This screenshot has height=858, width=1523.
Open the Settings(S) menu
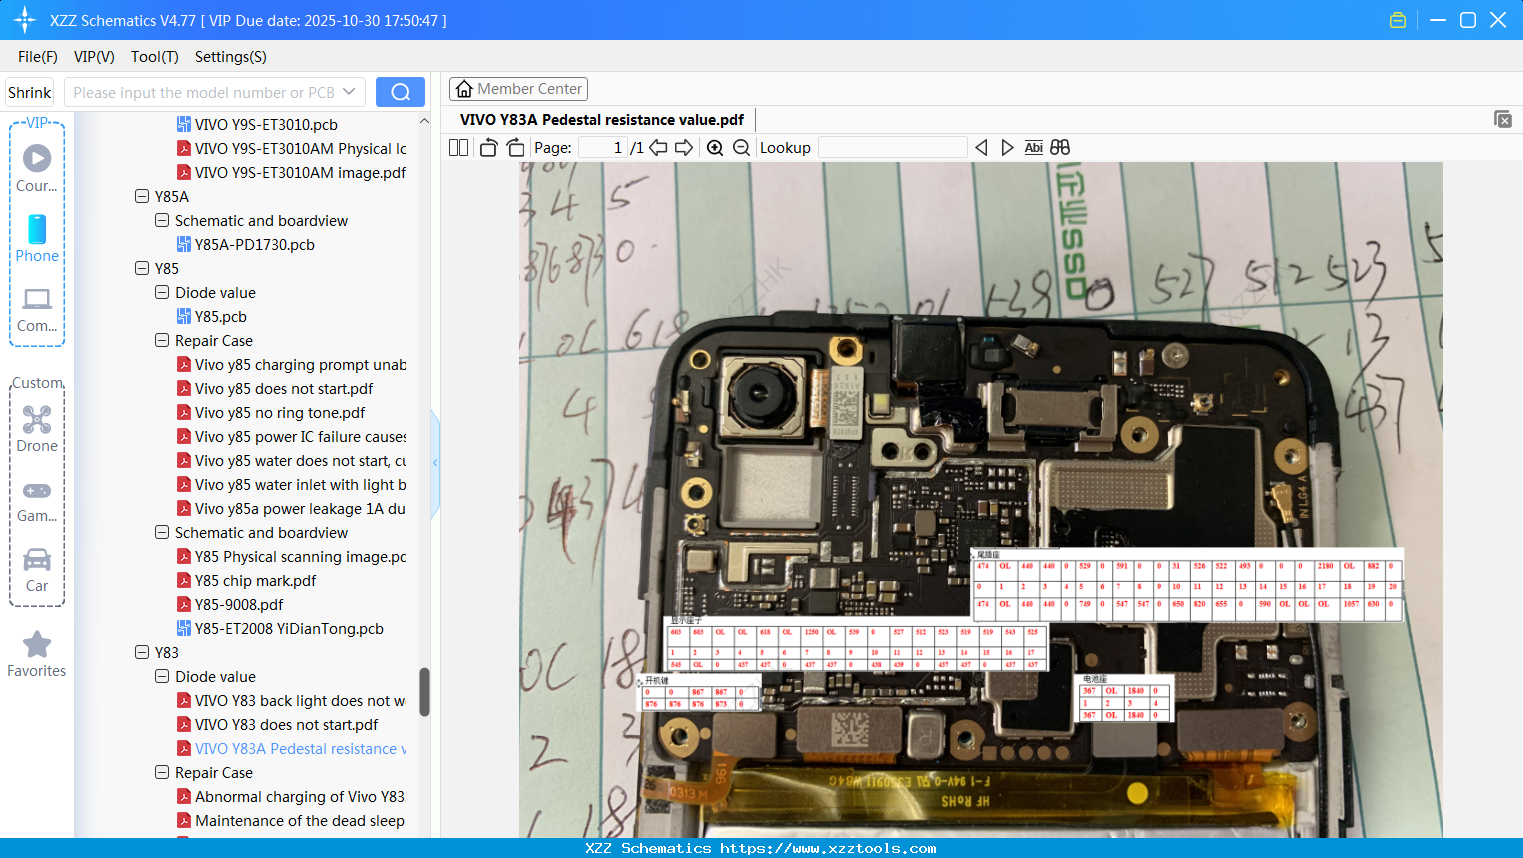coord(231,57)
